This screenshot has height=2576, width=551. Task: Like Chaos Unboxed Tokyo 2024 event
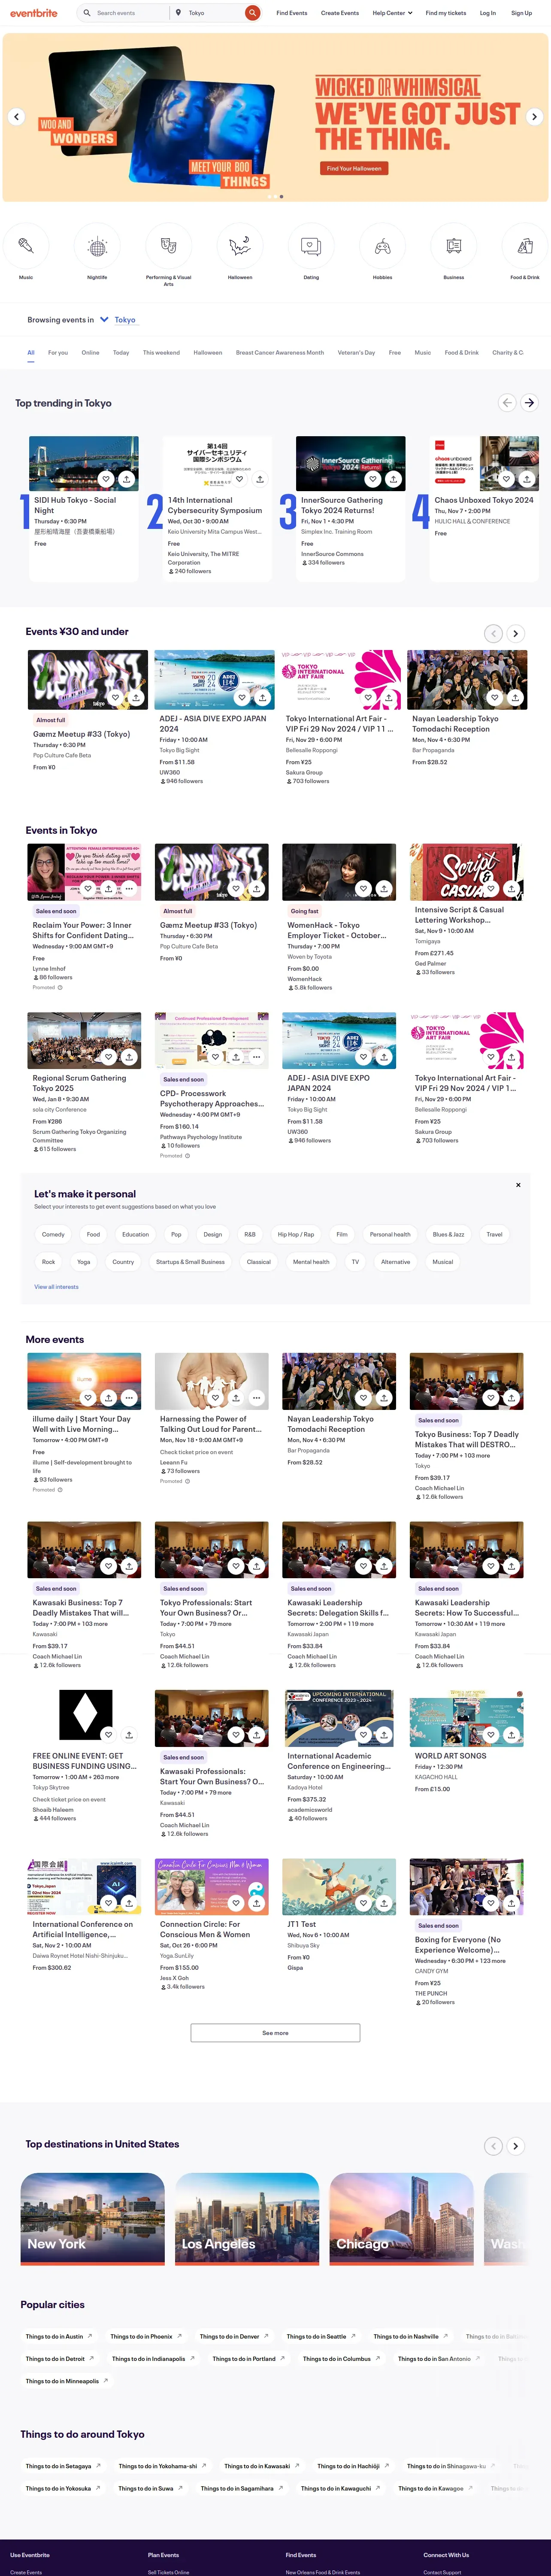[506, 479]
